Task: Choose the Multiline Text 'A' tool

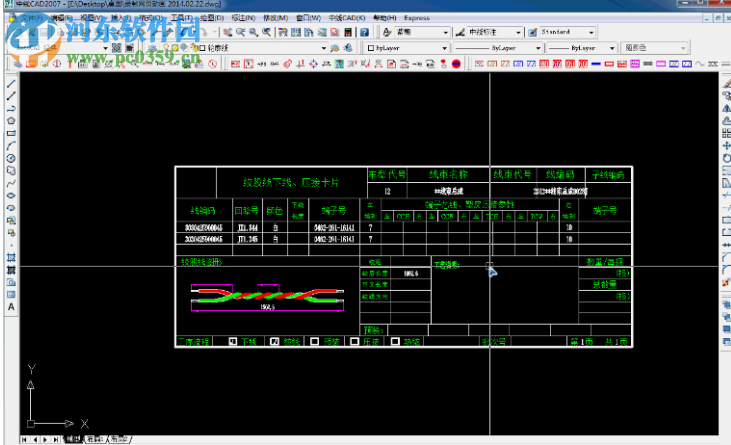Action: (x=11, y=306)
